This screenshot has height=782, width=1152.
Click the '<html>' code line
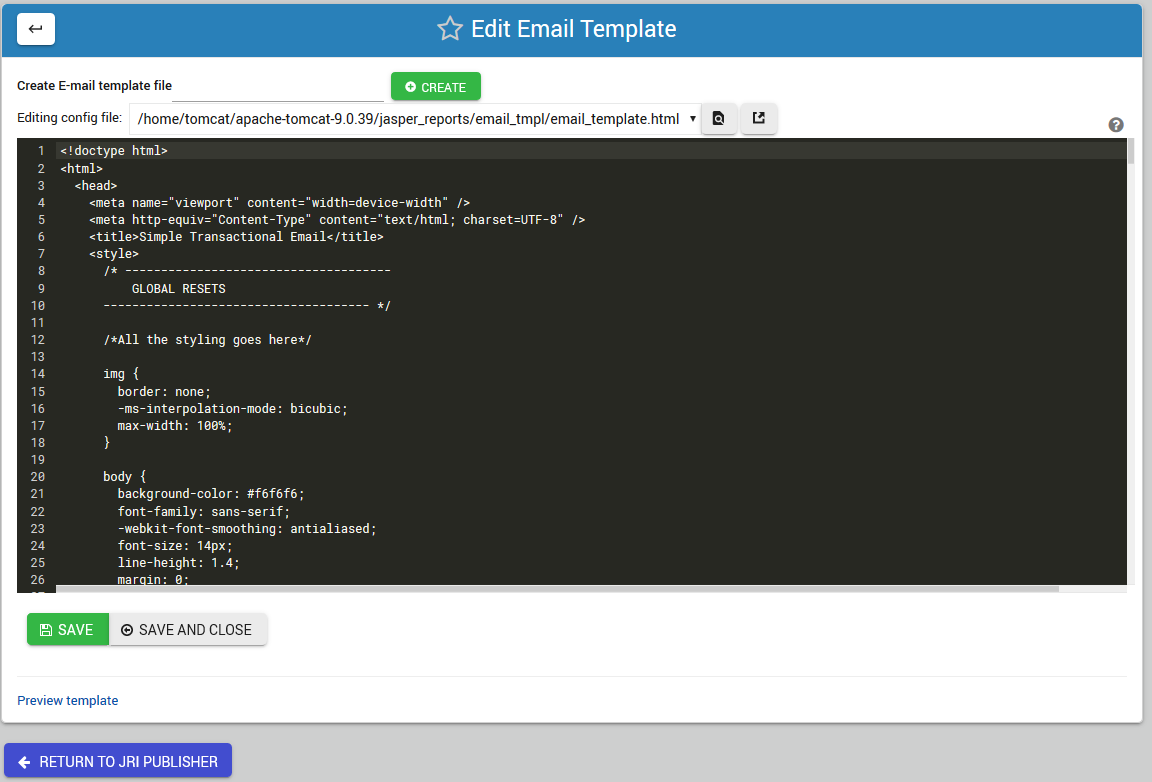(82, 169)
